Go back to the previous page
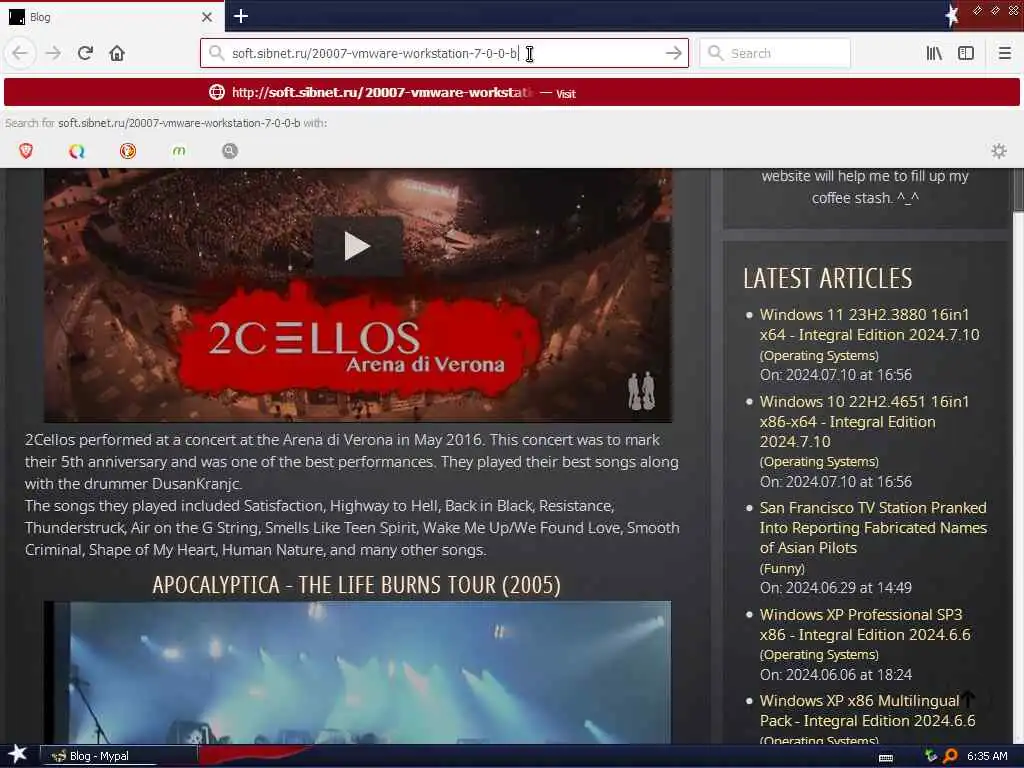 20,53
